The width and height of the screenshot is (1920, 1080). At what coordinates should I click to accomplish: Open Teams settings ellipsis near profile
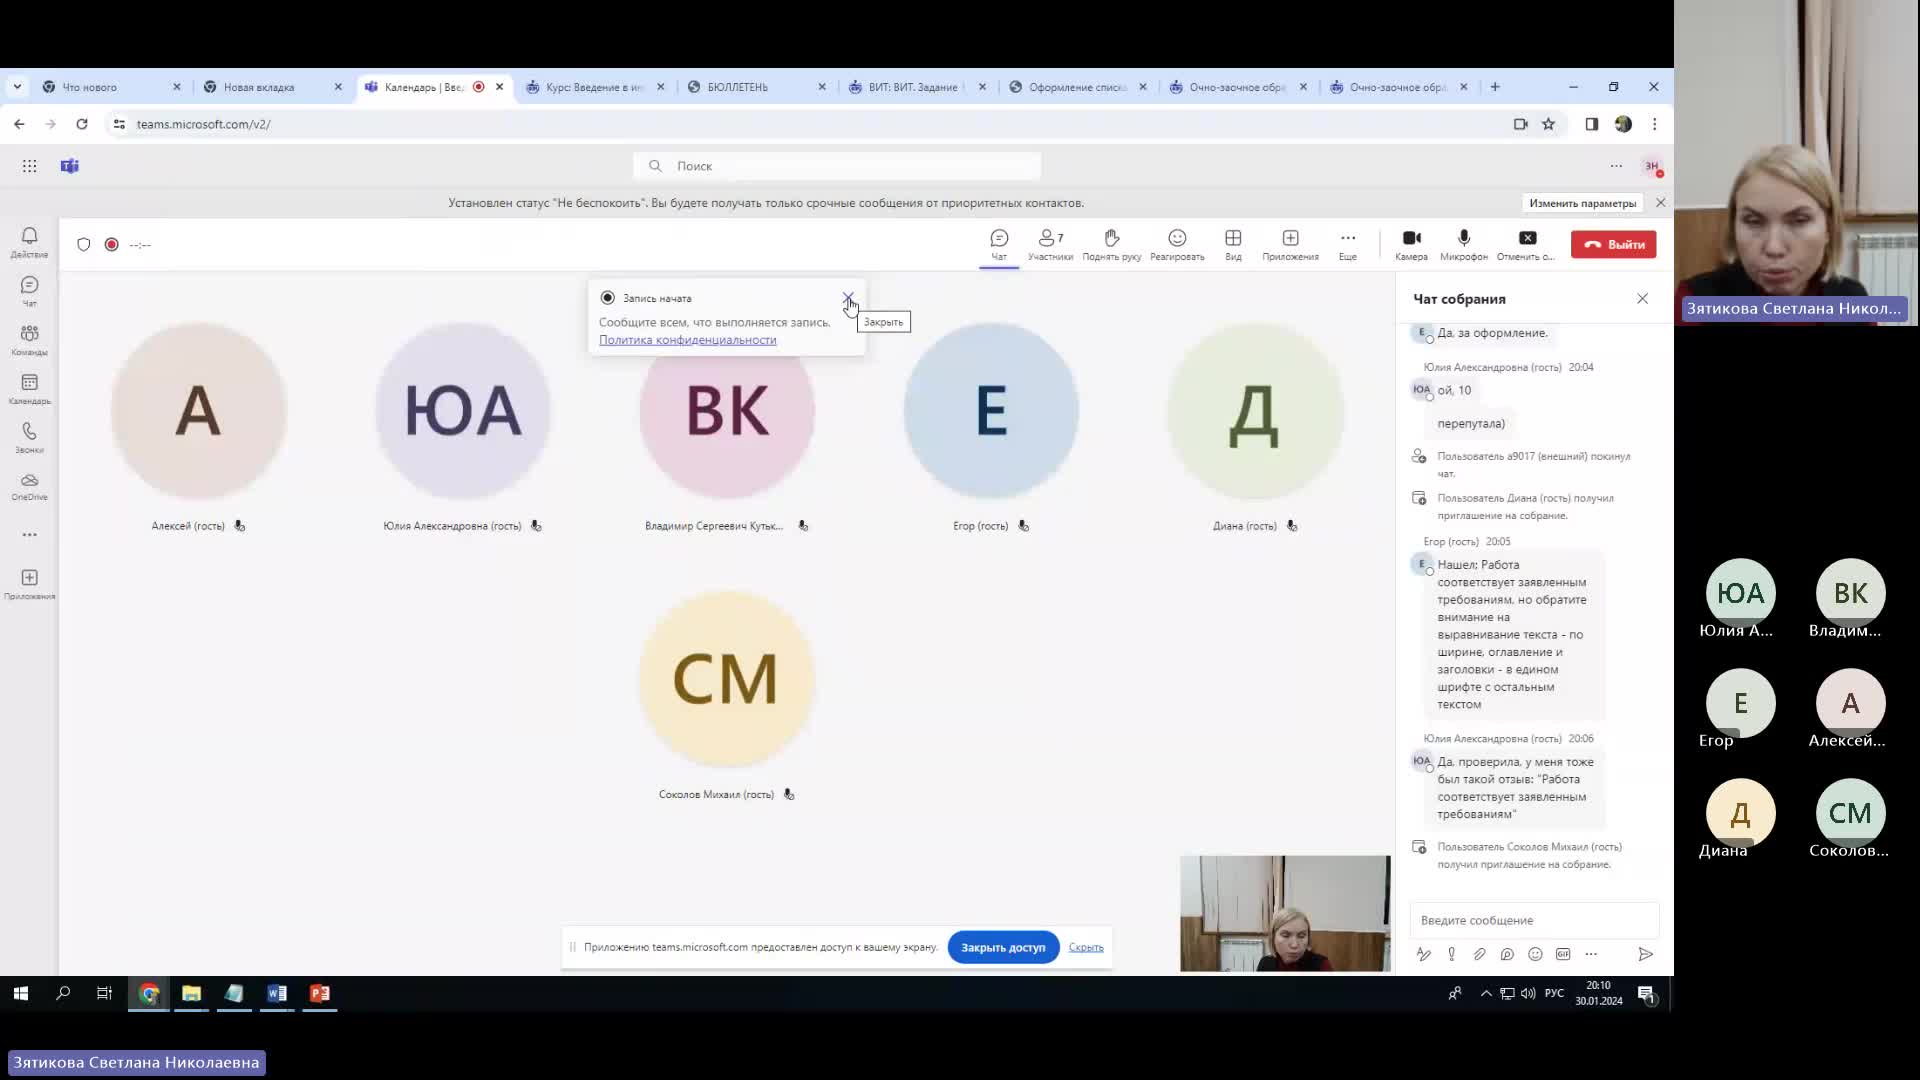tap(1616, 166)
